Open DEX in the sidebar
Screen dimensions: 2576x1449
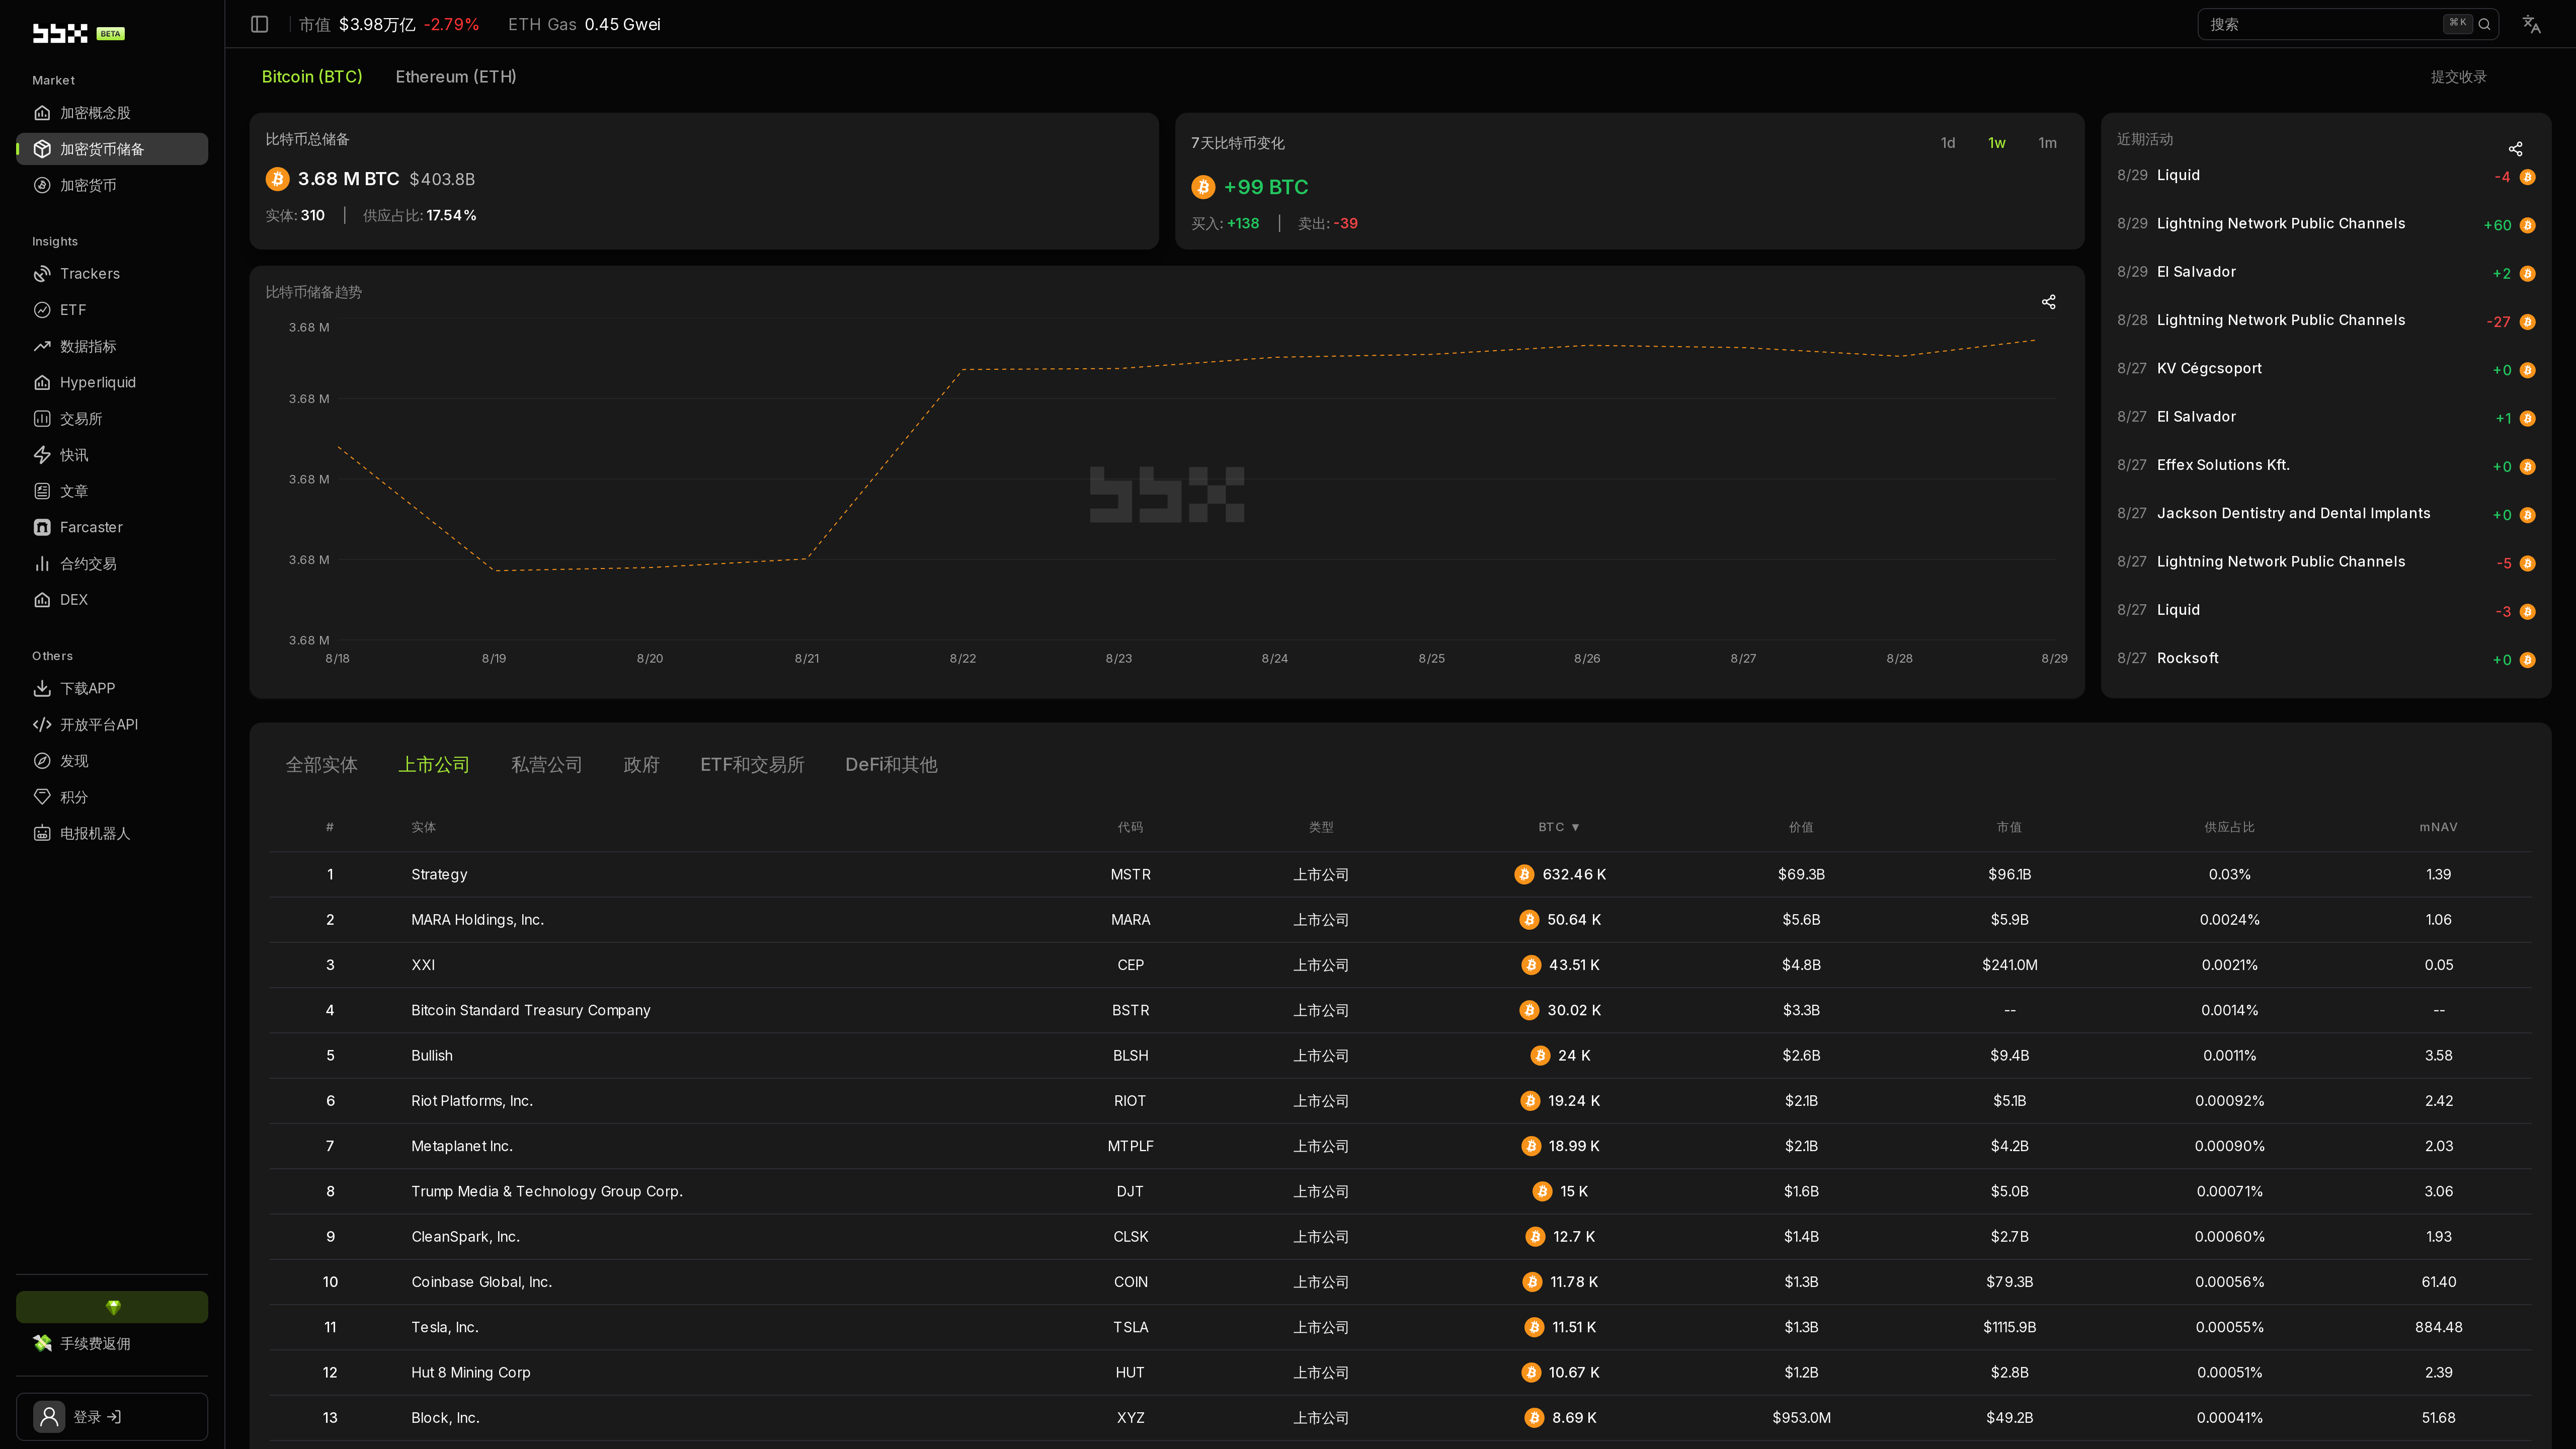click(x=112, y=600)
